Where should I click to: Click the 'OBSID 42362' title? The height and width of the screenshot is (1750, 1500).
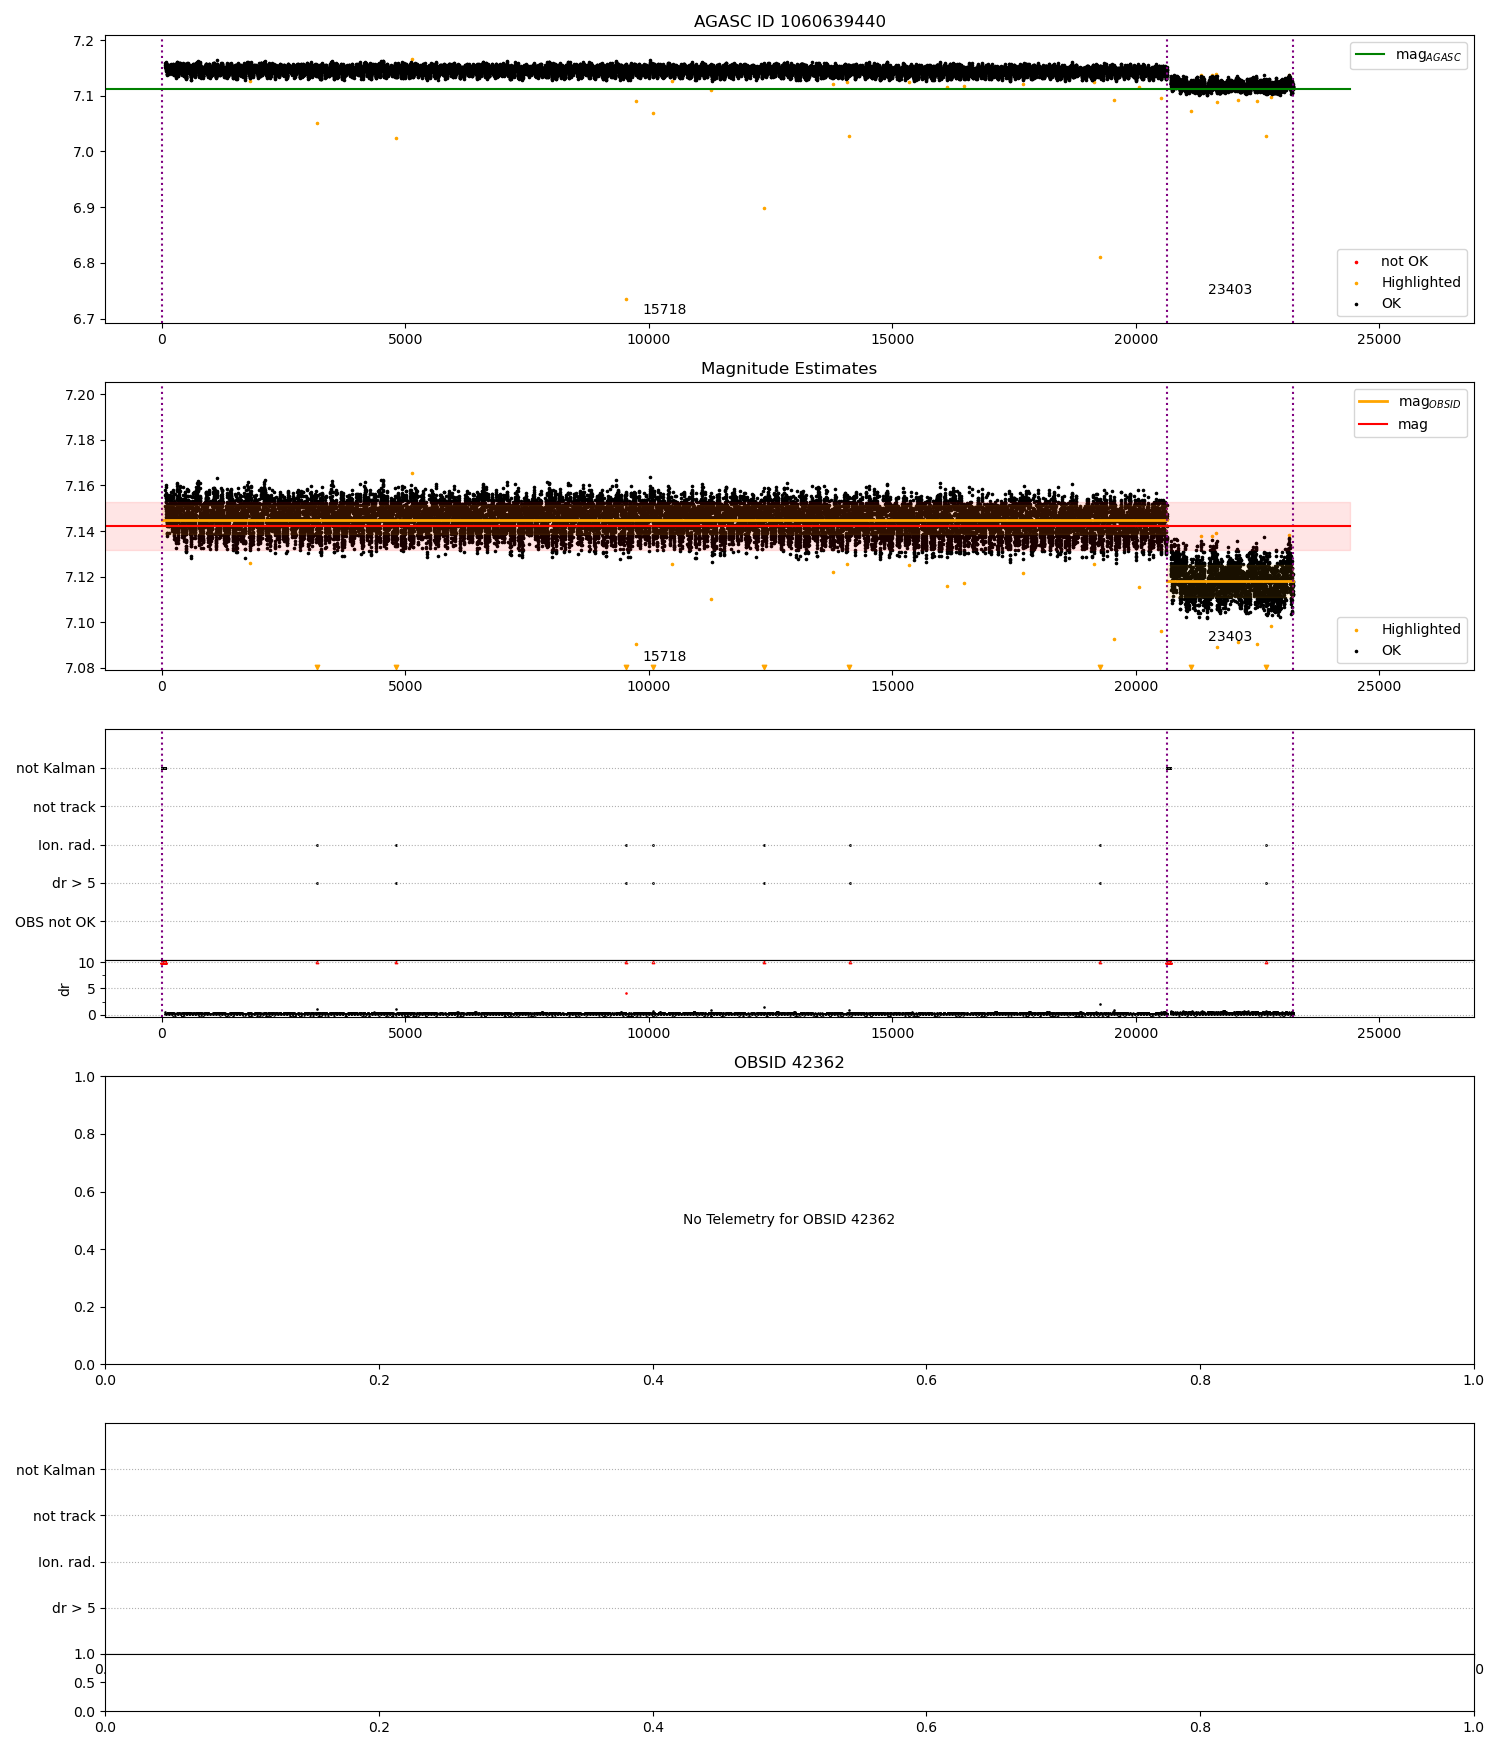[x=789, y=1063]
